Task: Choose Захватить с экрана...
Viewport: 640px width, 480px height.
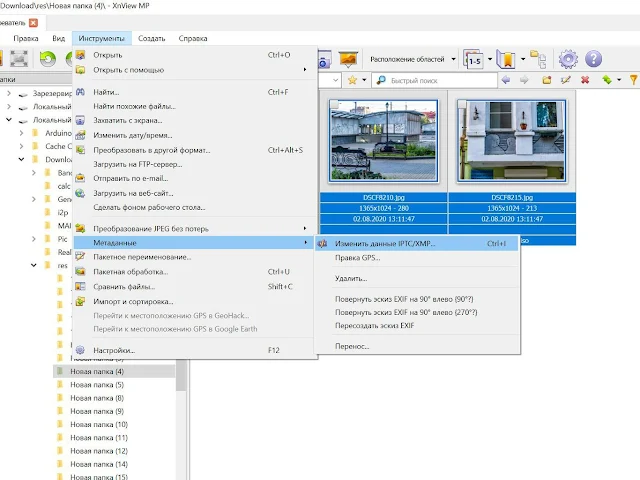Action: pos(195,120)
